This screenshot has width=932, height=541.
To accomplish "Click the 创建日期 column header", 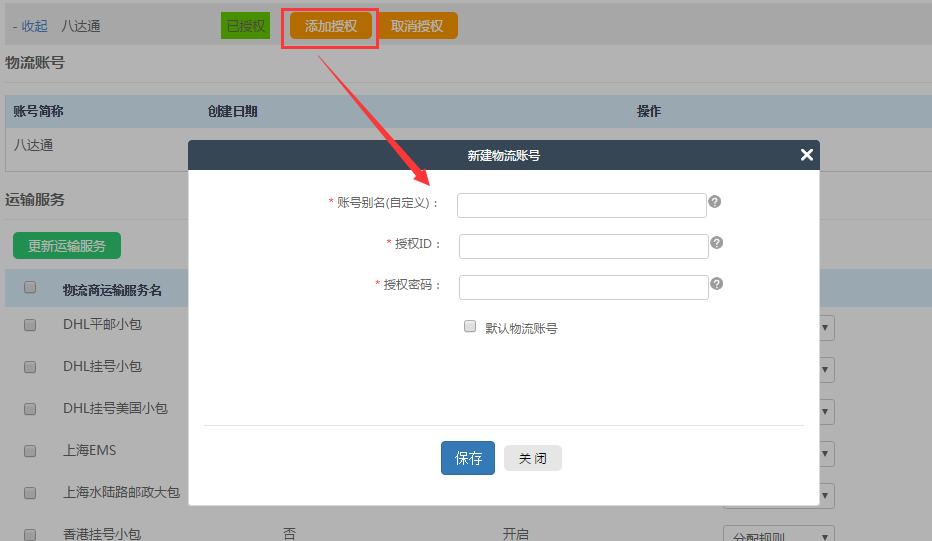I will [232, 111].
